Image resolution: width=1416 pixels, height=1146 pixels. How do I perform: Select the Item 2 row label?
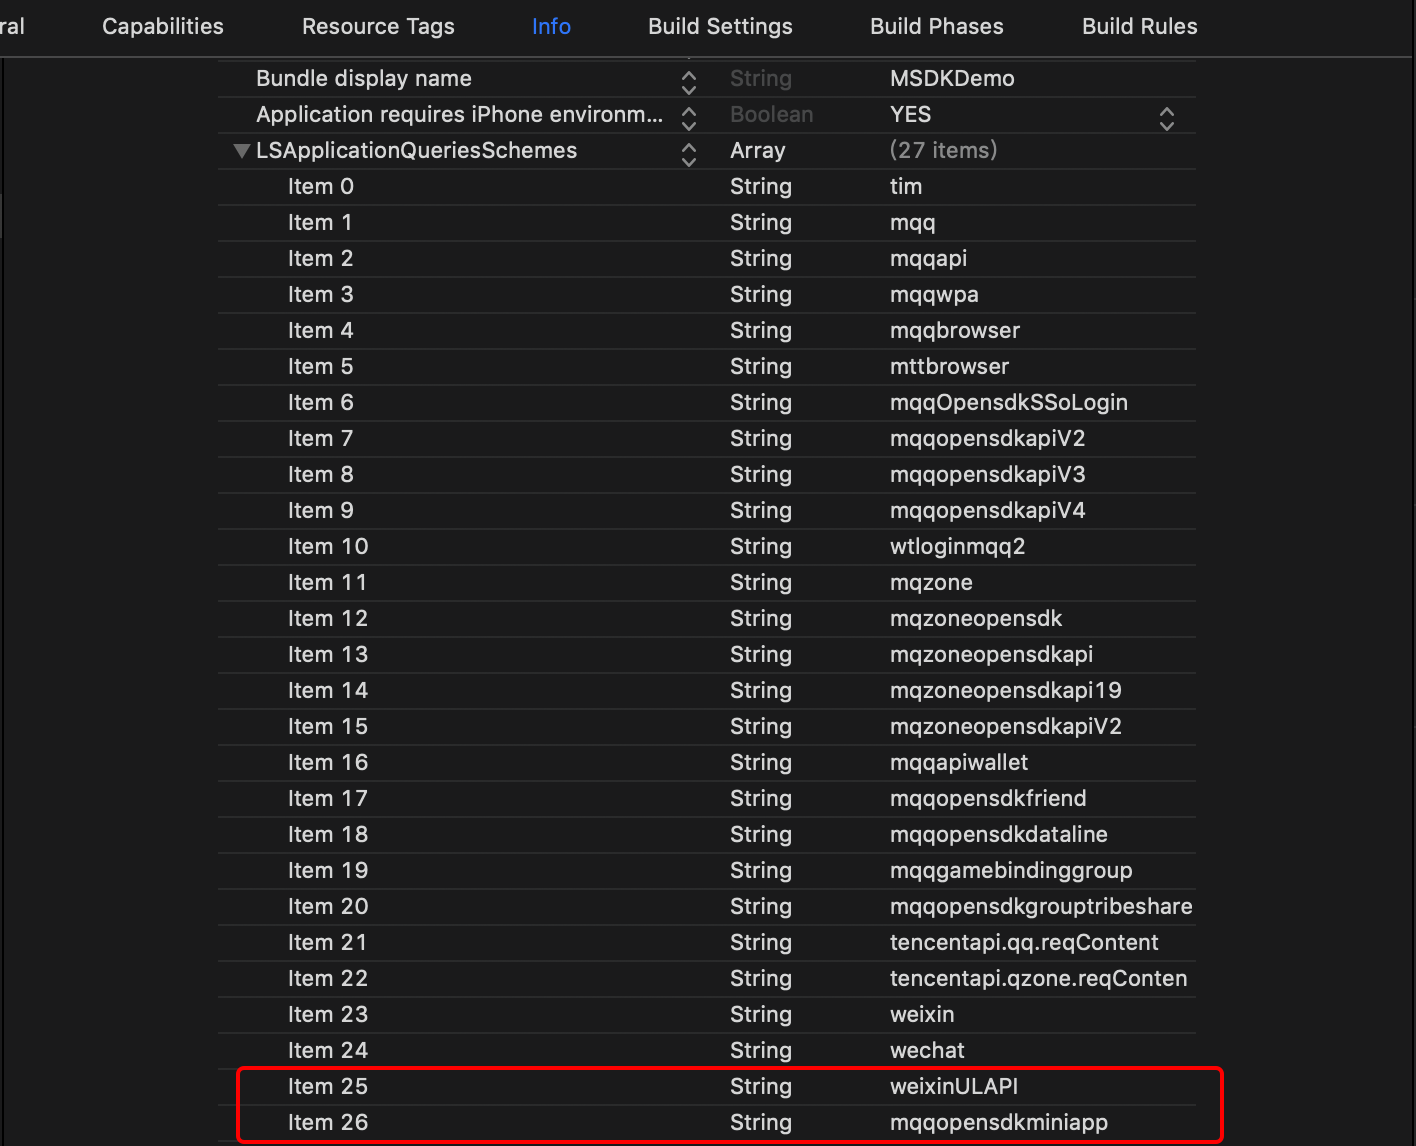[x=321, y=259]
